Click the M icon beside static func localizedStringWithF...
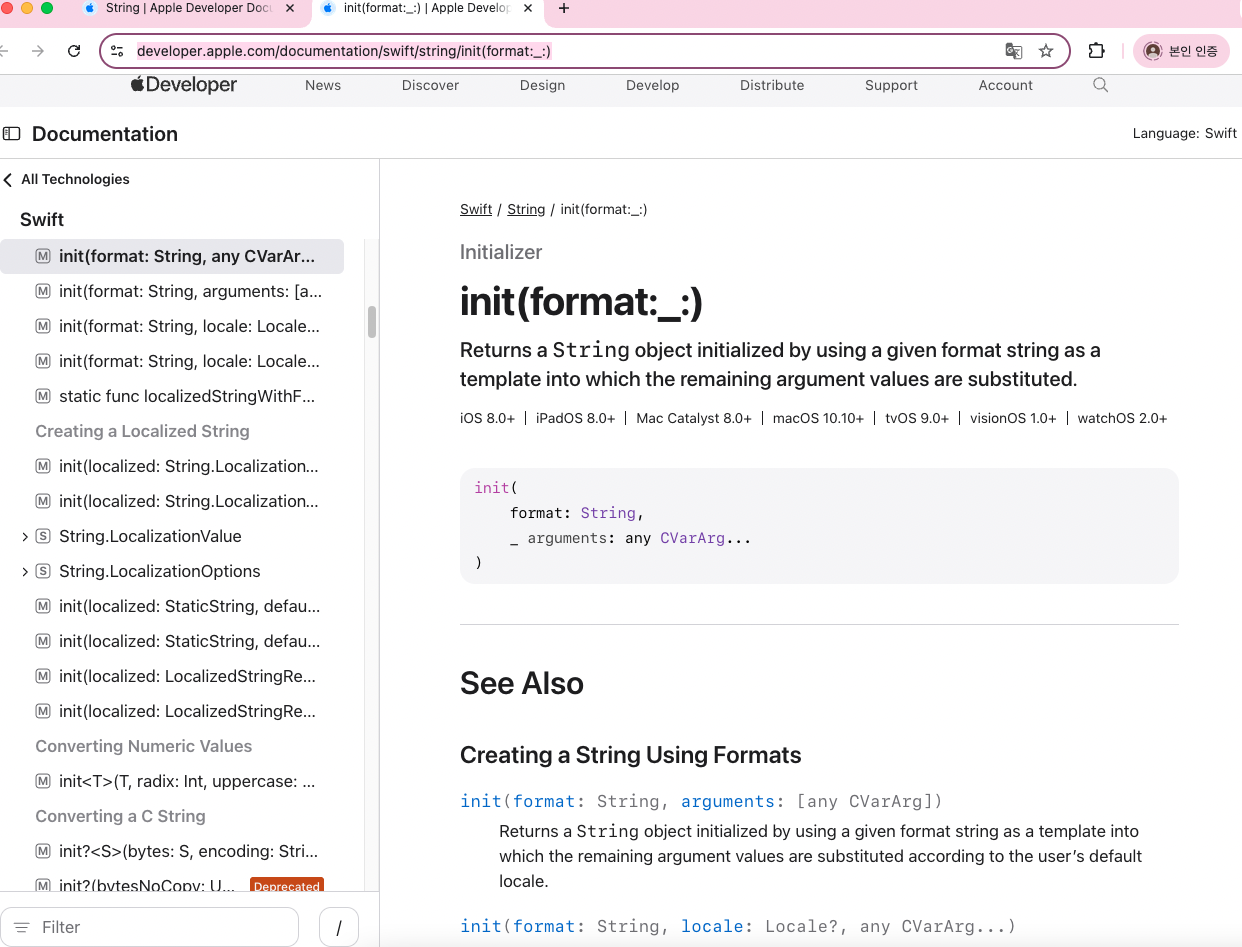Viewport: 1242px width, 947px height. 43,397
